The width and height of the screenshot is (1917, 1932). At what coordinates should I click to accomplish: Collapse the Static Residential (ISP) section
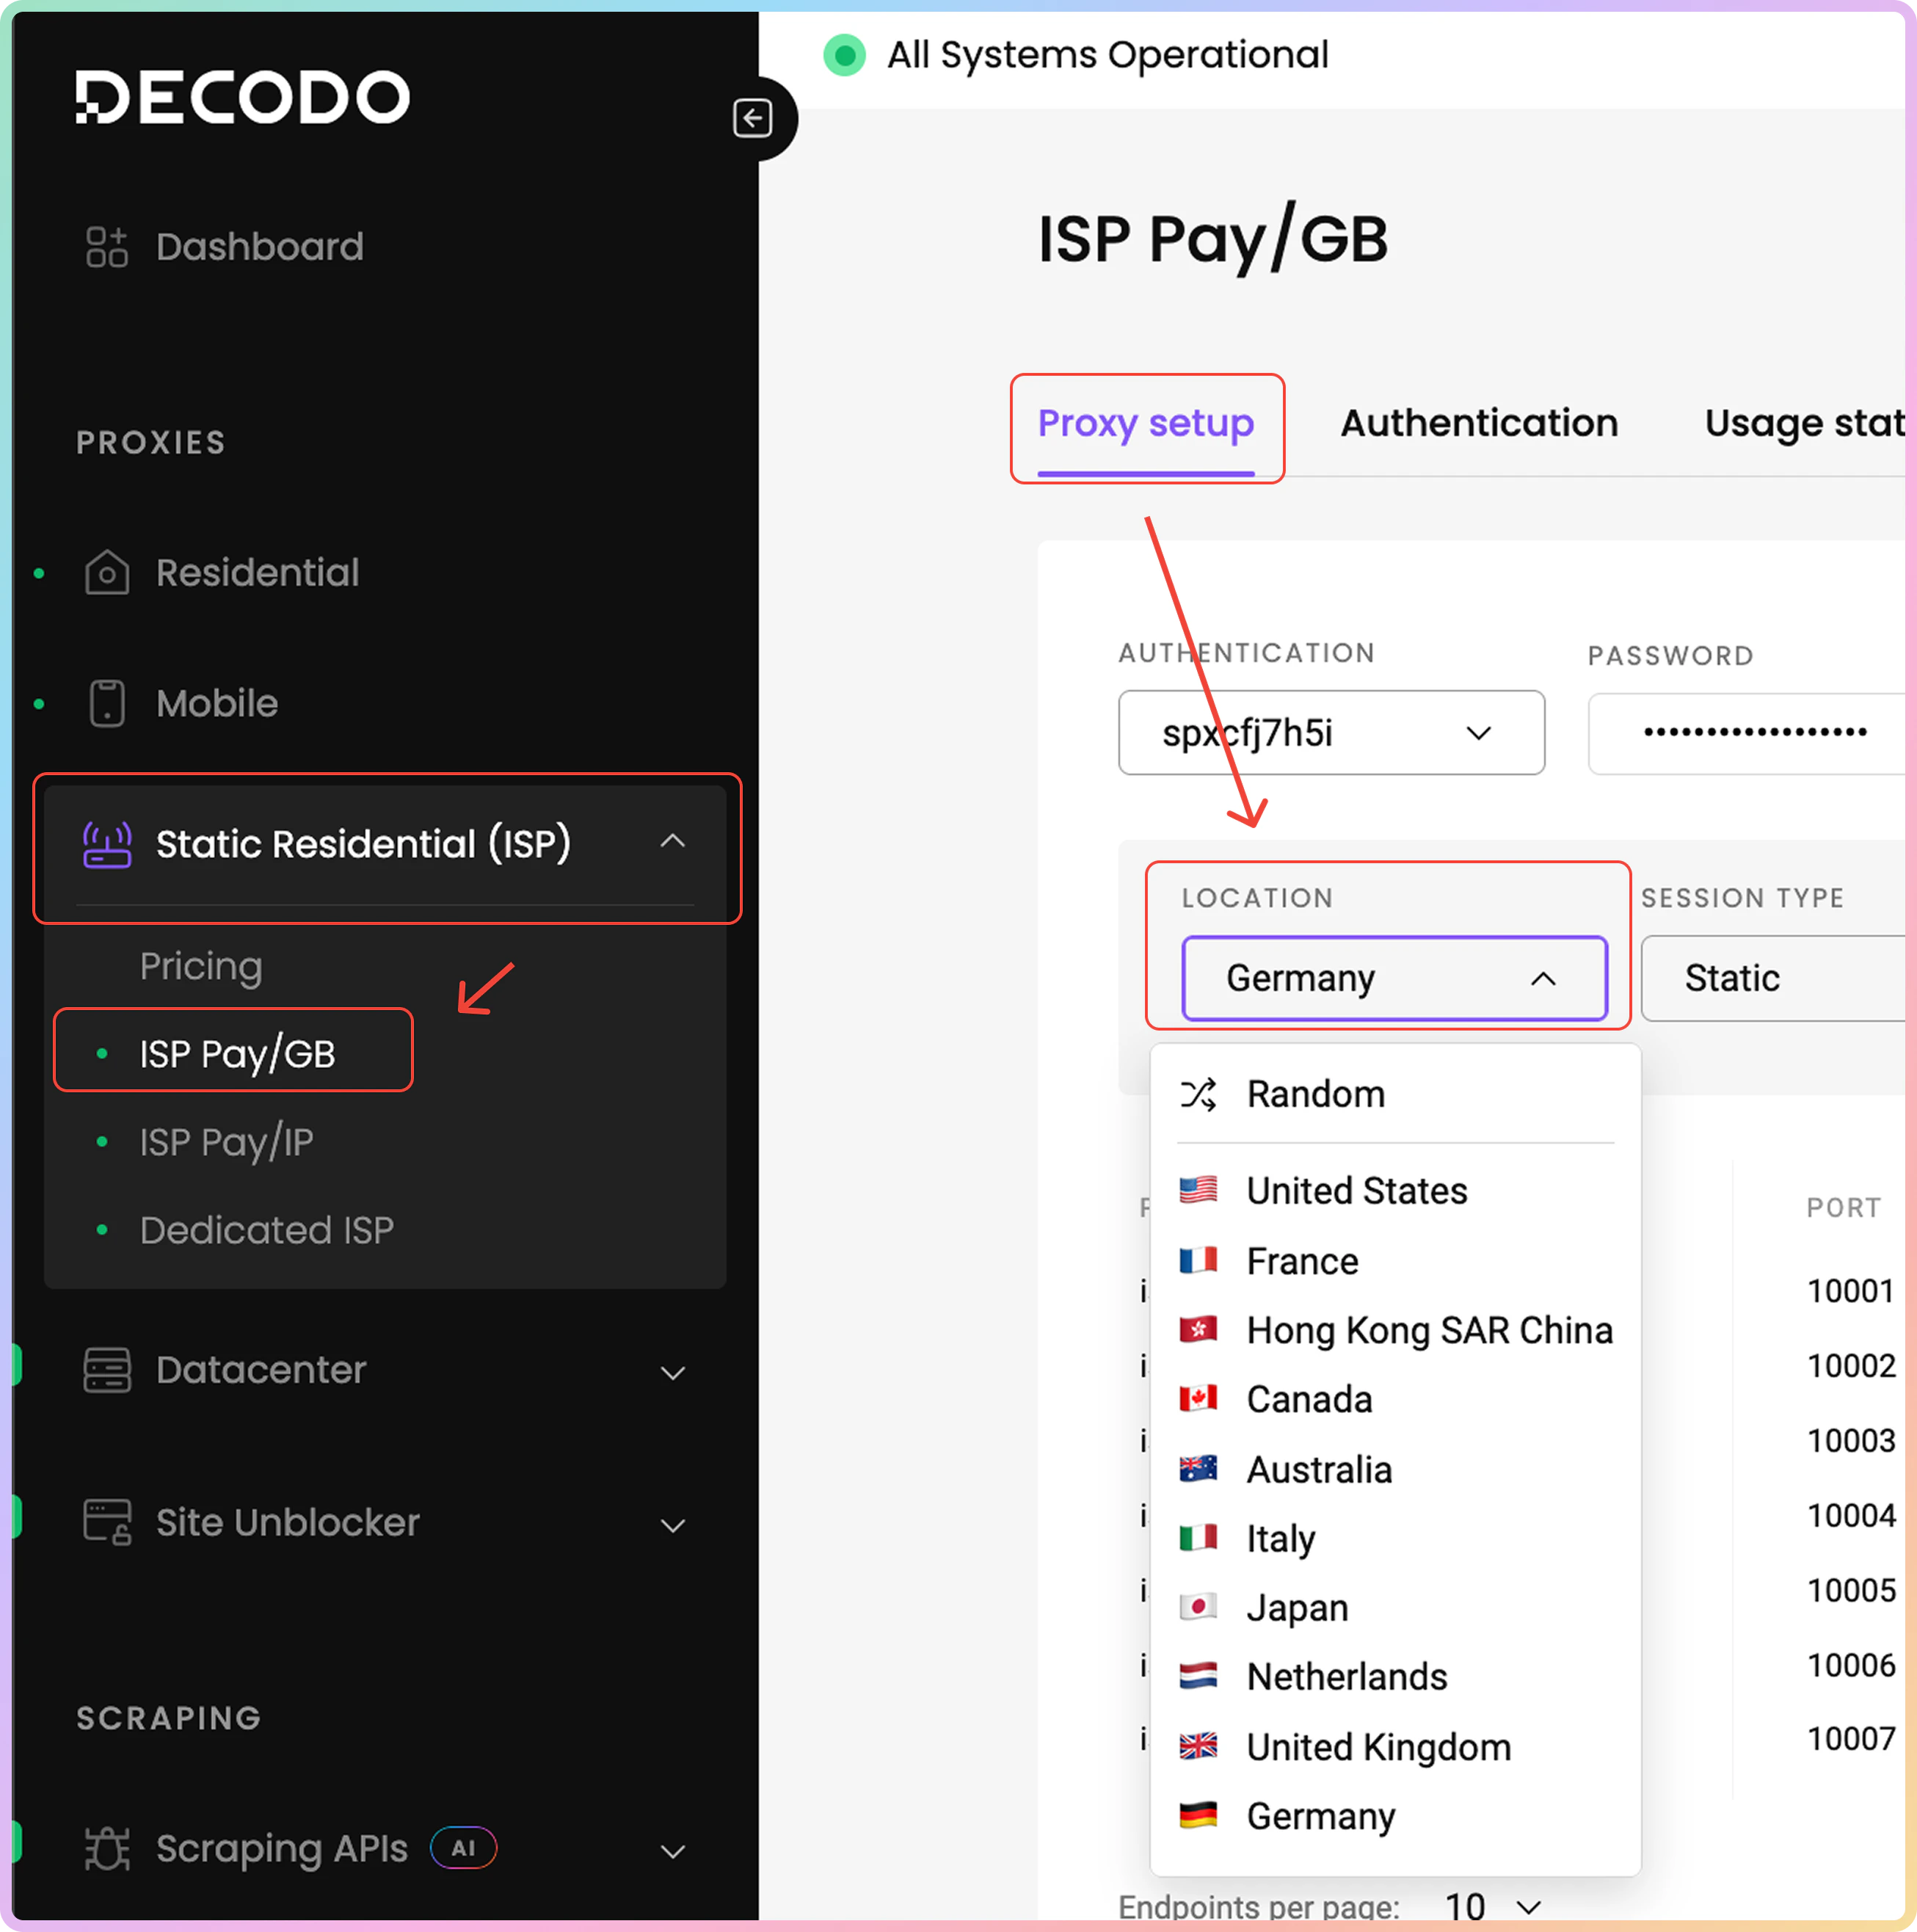pyautogui.click(x=672, y=841)
